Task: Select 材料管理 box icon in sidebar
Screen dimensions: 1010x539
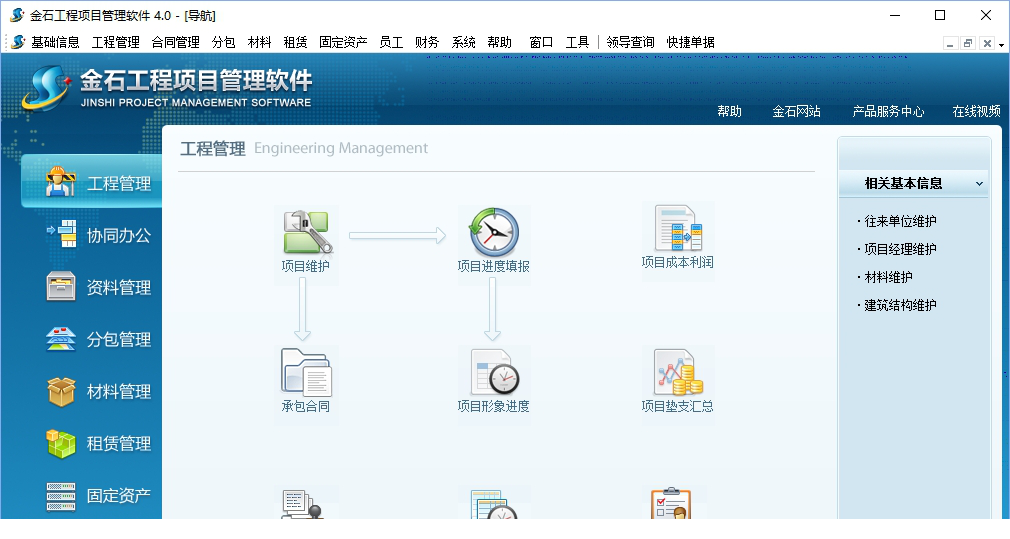Action: click(61, 391)
